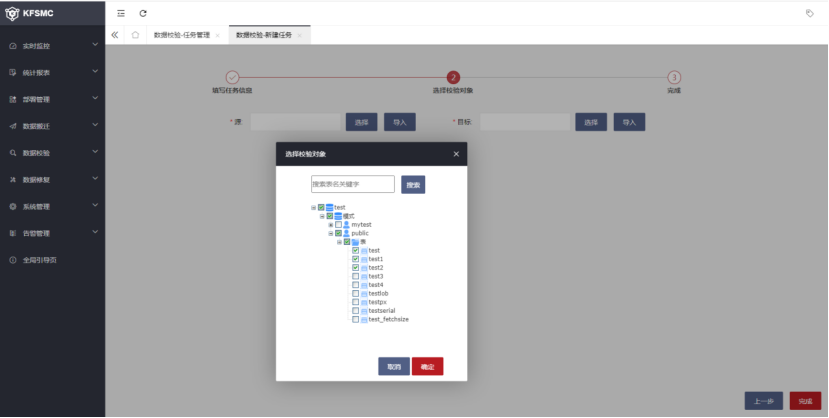829x418 pixels.
Task: Click the 导入 button next to 目标 field
Action: [629, 122]
